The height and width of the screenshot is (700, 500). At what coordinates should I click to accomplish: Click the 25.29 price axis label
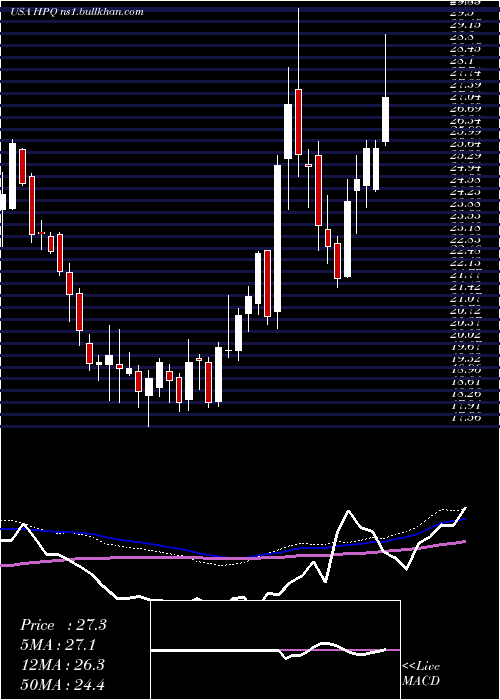[x=464, y=156]
